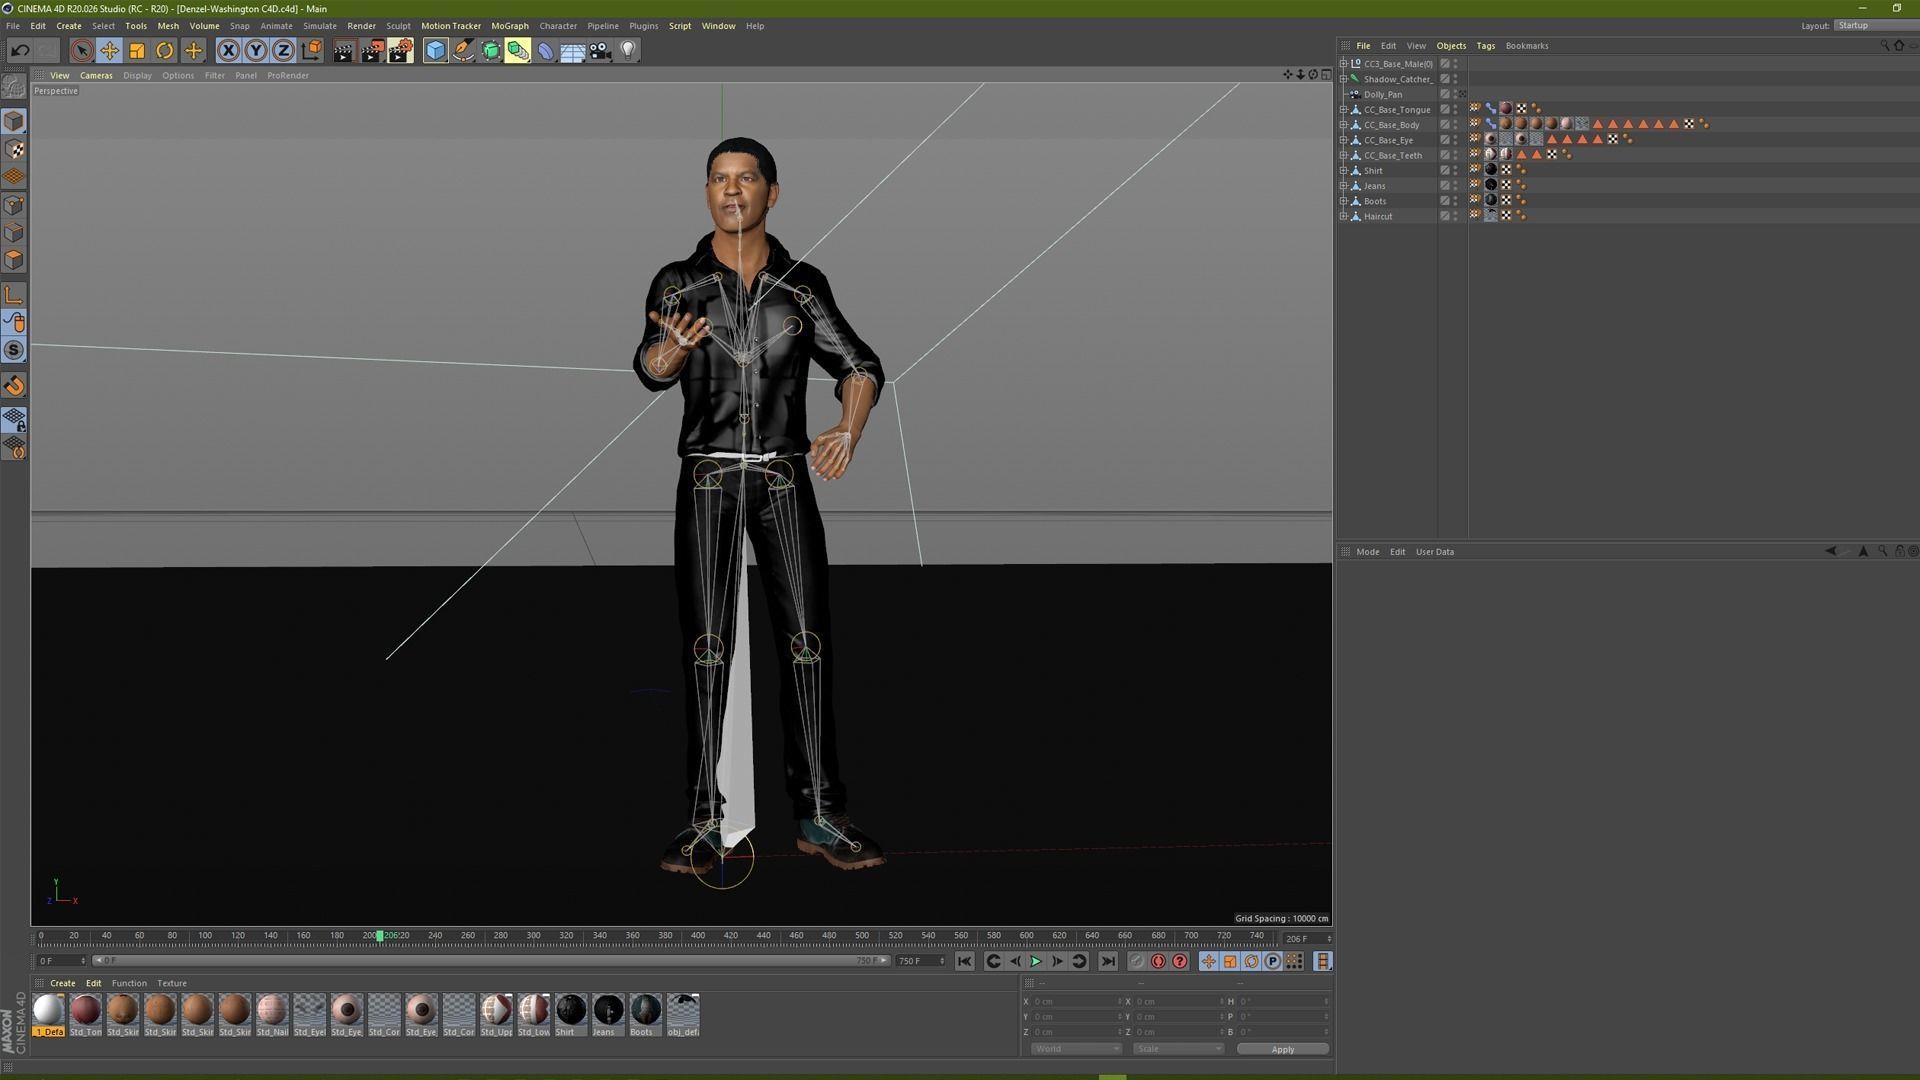Add a Camera object
Viewport: 1920px width, 1080px height.
click(600, 50)
